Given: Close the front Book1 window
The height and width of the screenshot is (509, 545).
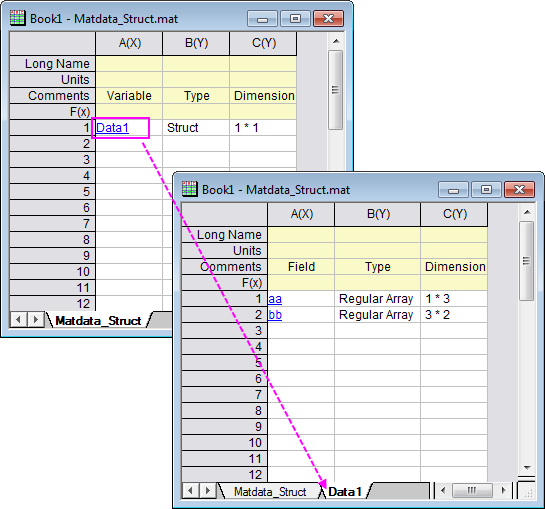Looking at the screenshot, I should click(519, 190).
